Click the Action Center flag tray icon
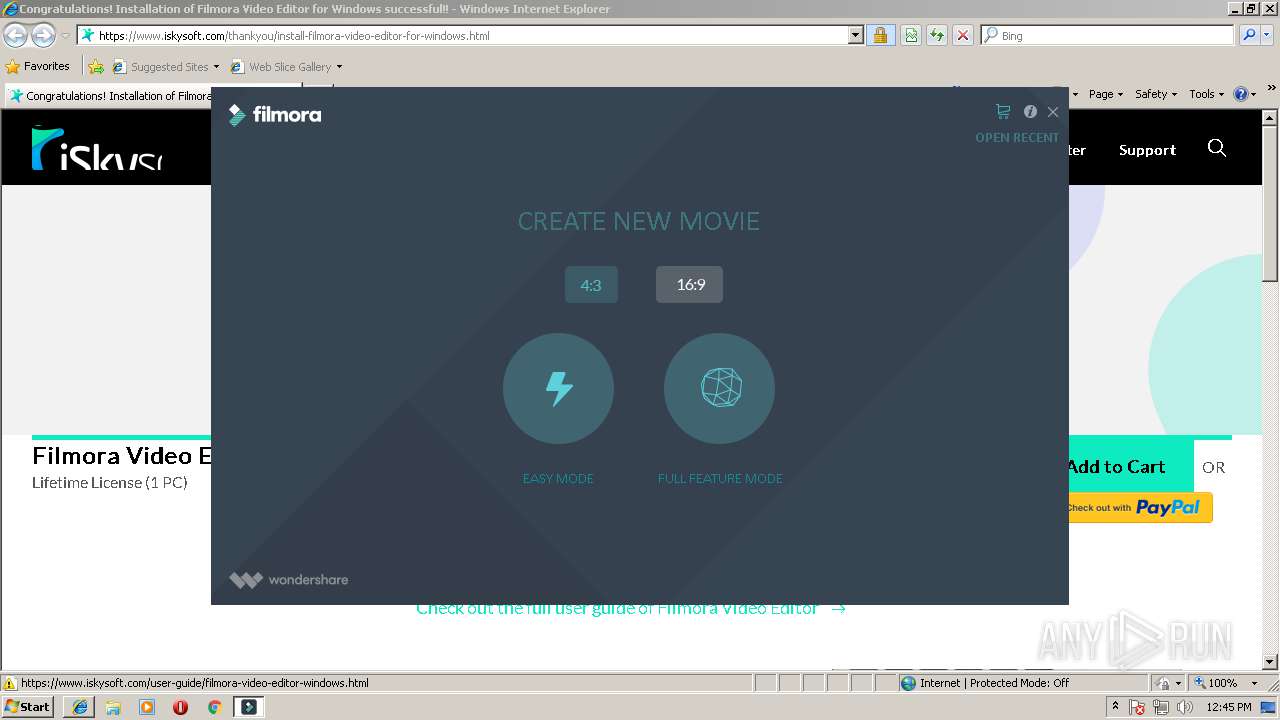 (1138, 707)
